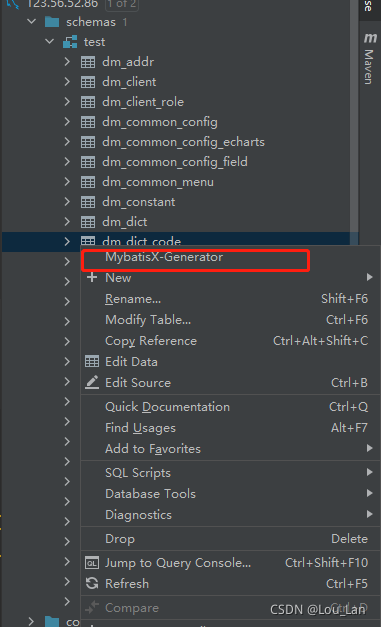Open Quick Documentation
The width and height of the screenshot is (381, 627).
click(x=230, y=407)
